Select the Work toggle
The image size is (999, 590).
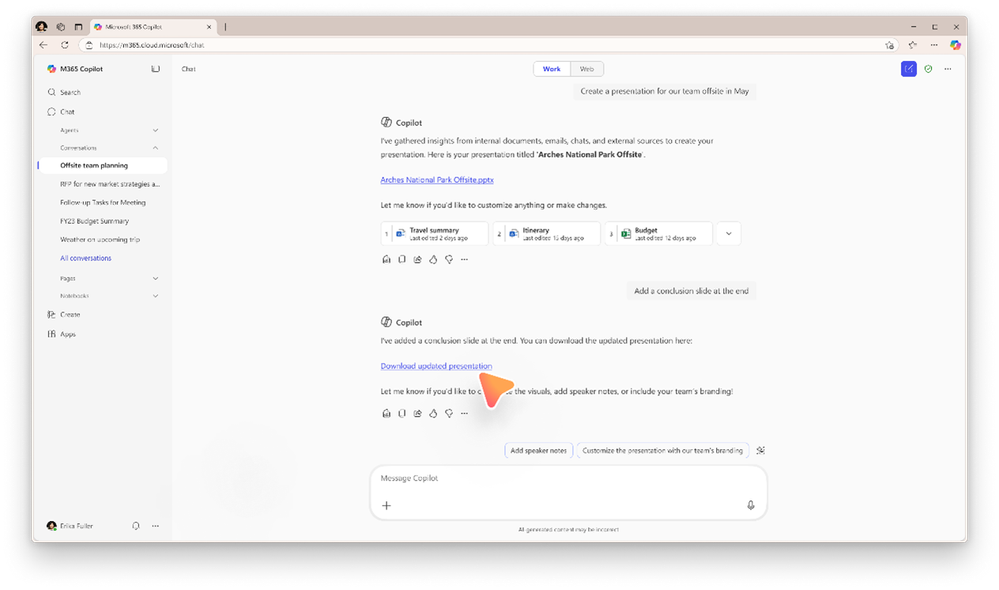pyautogui.click(x=552, y=69)
